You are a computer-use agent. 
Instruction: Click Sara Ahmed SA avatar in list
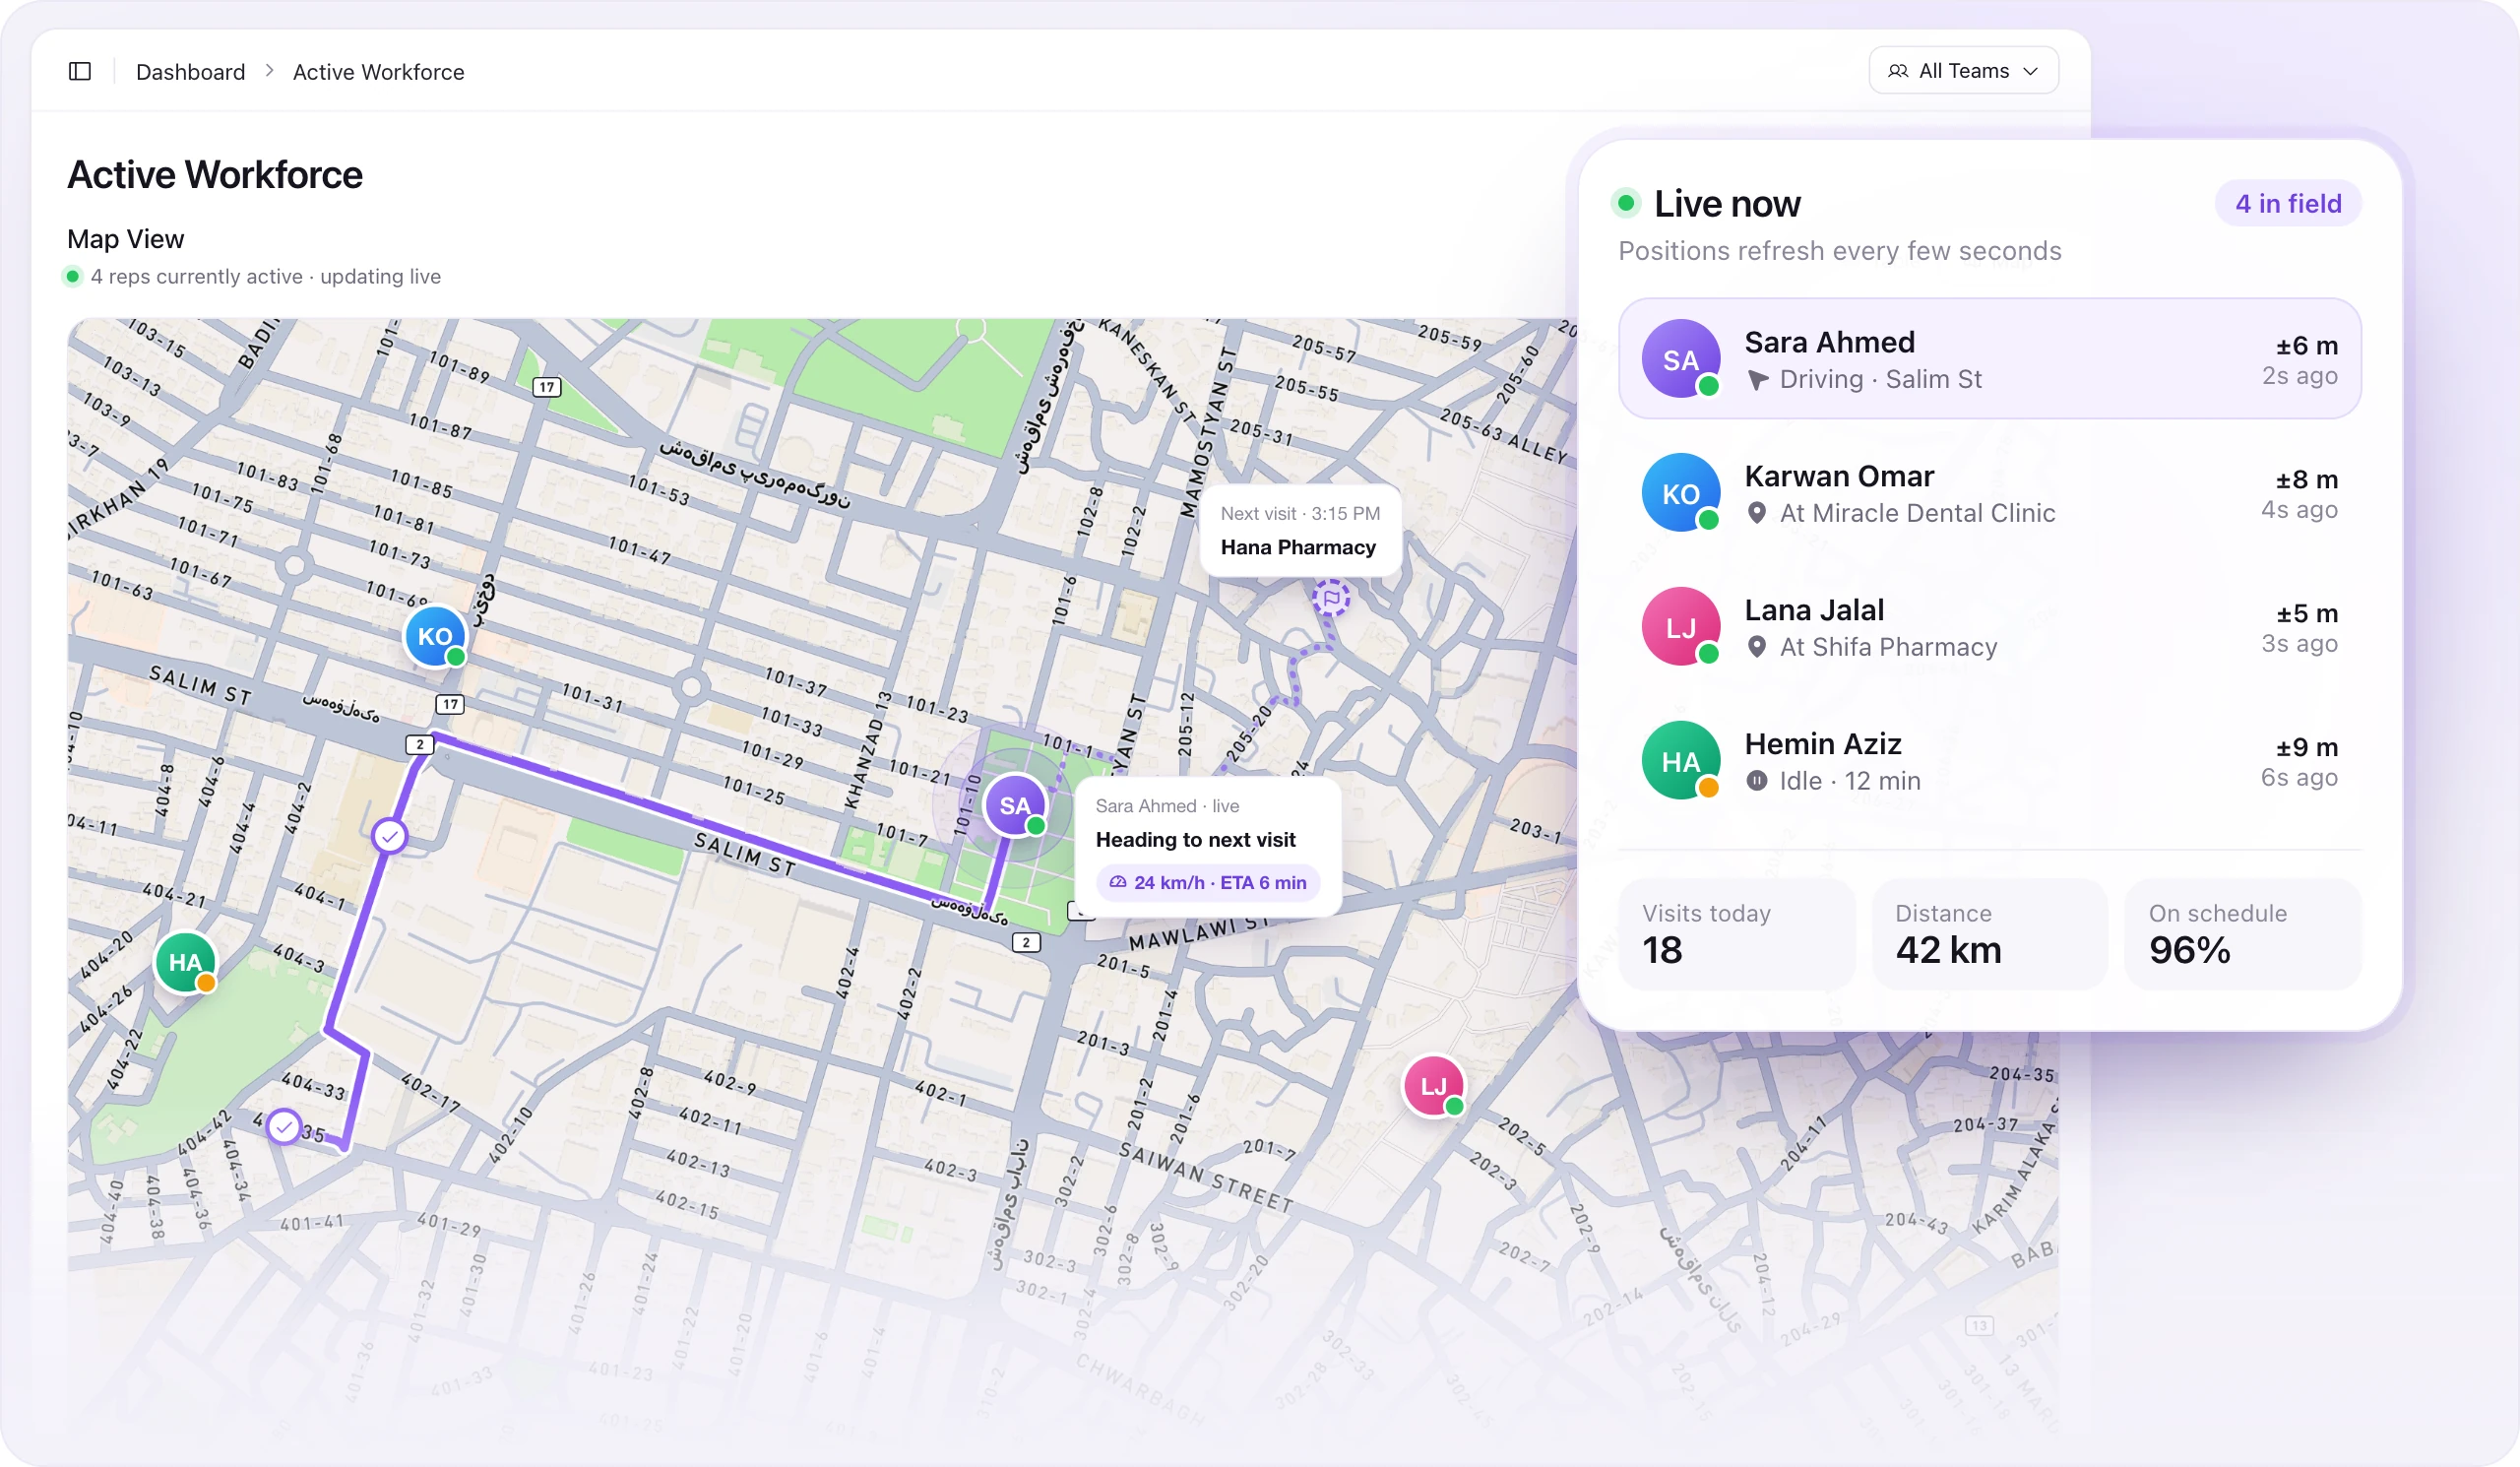tap(1681, 359)
